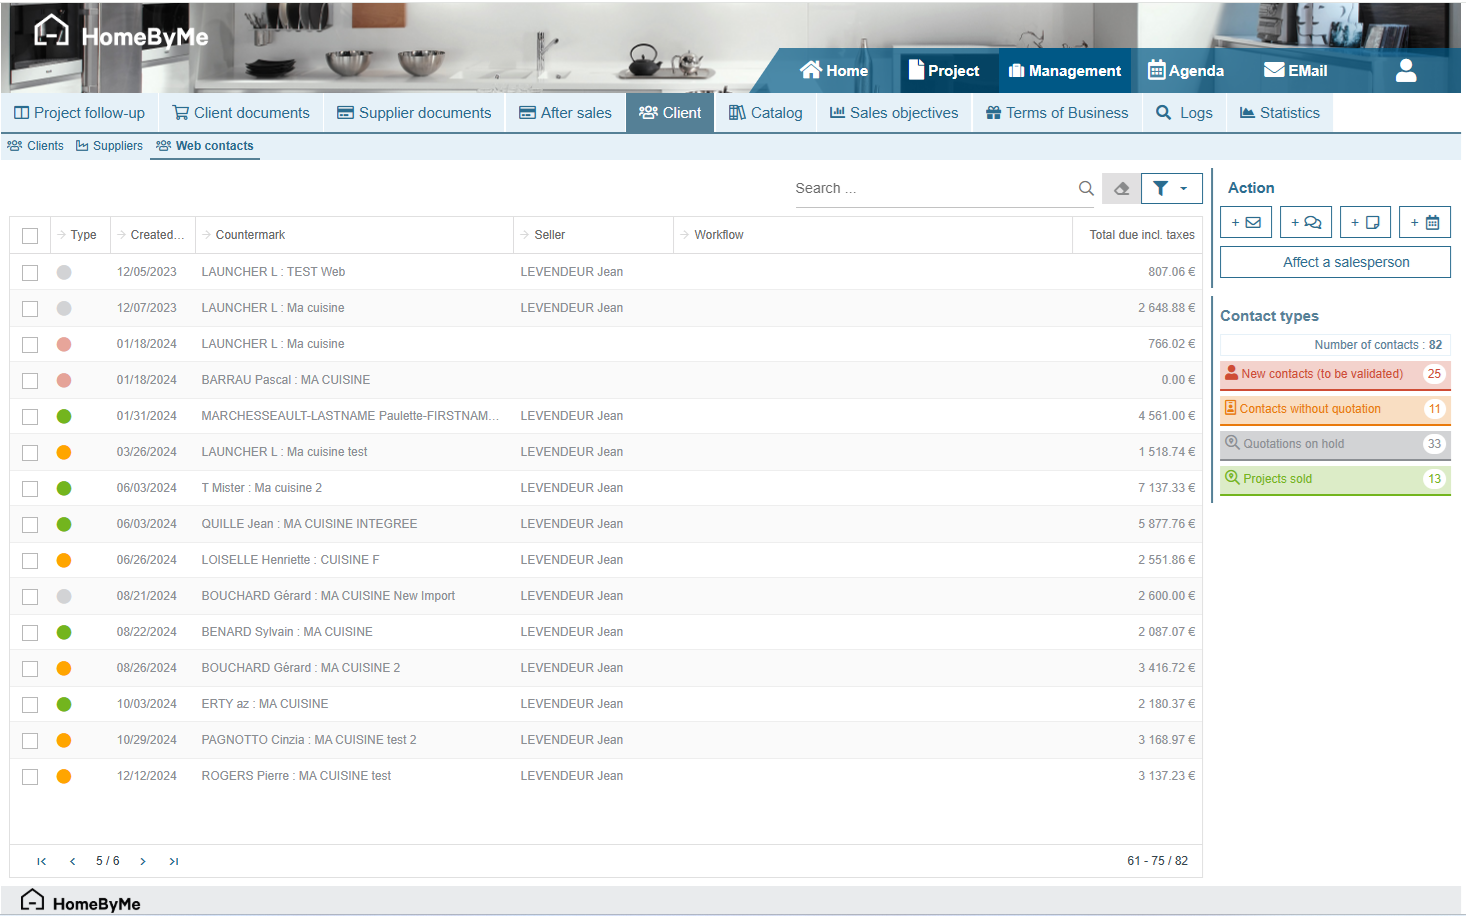Switch to the Catalog tab
Viewport: 1466px width, 916px height.
(x=765, y=113)
